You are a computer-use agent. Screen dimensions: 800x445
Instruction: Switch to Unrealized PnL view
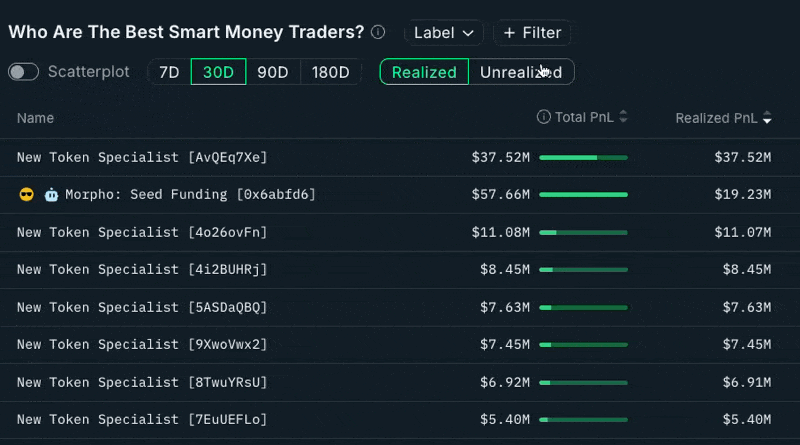[x=520, y=72]
